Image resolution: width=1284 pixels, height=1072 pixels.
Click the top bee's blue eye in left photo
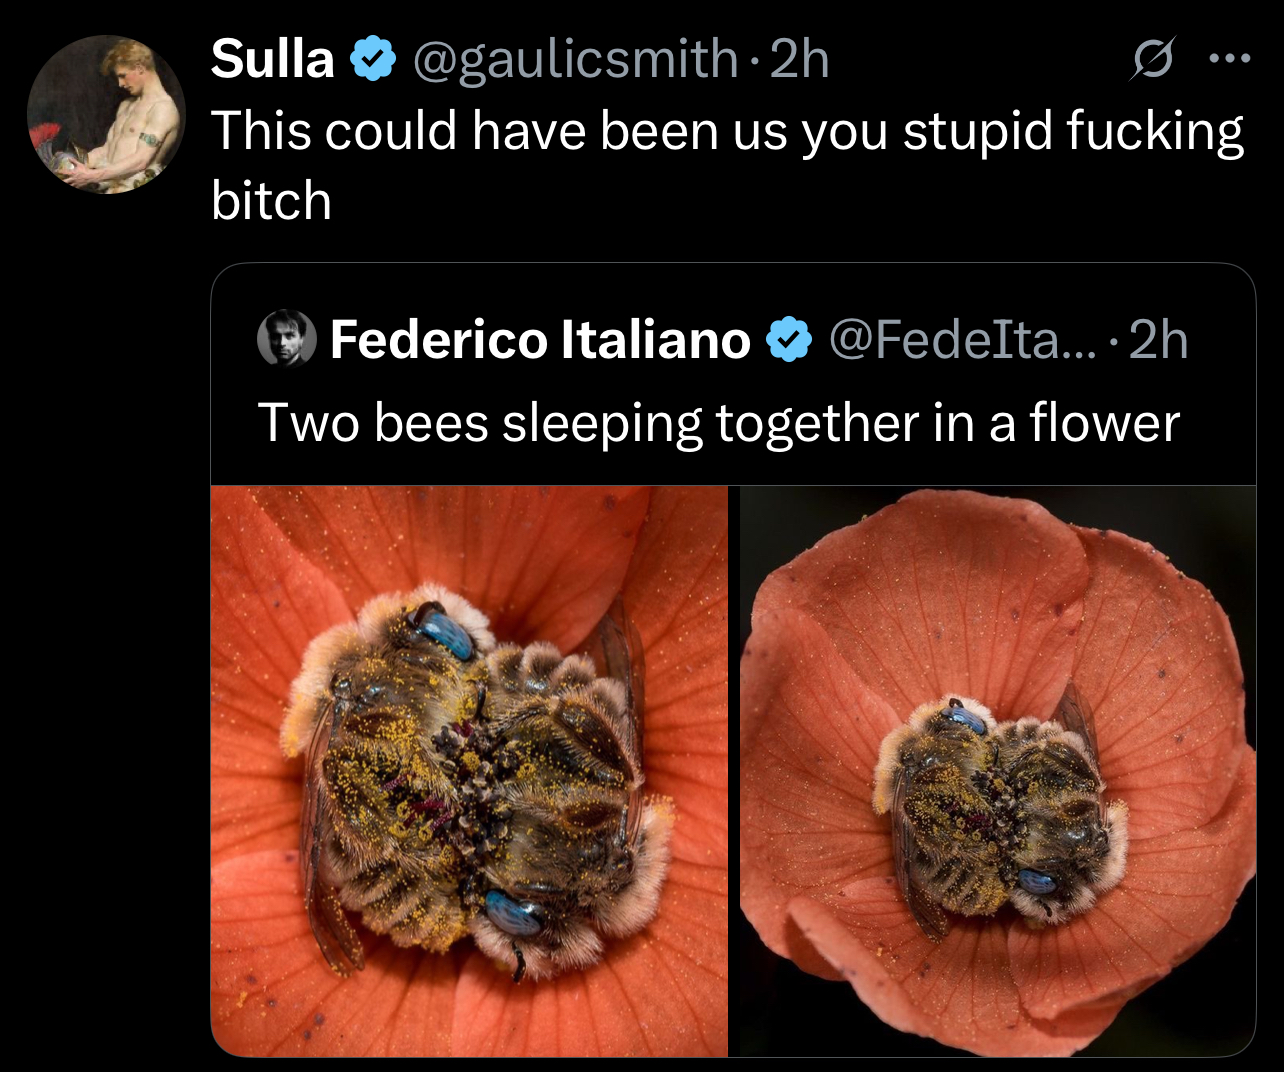coord(443,632)
